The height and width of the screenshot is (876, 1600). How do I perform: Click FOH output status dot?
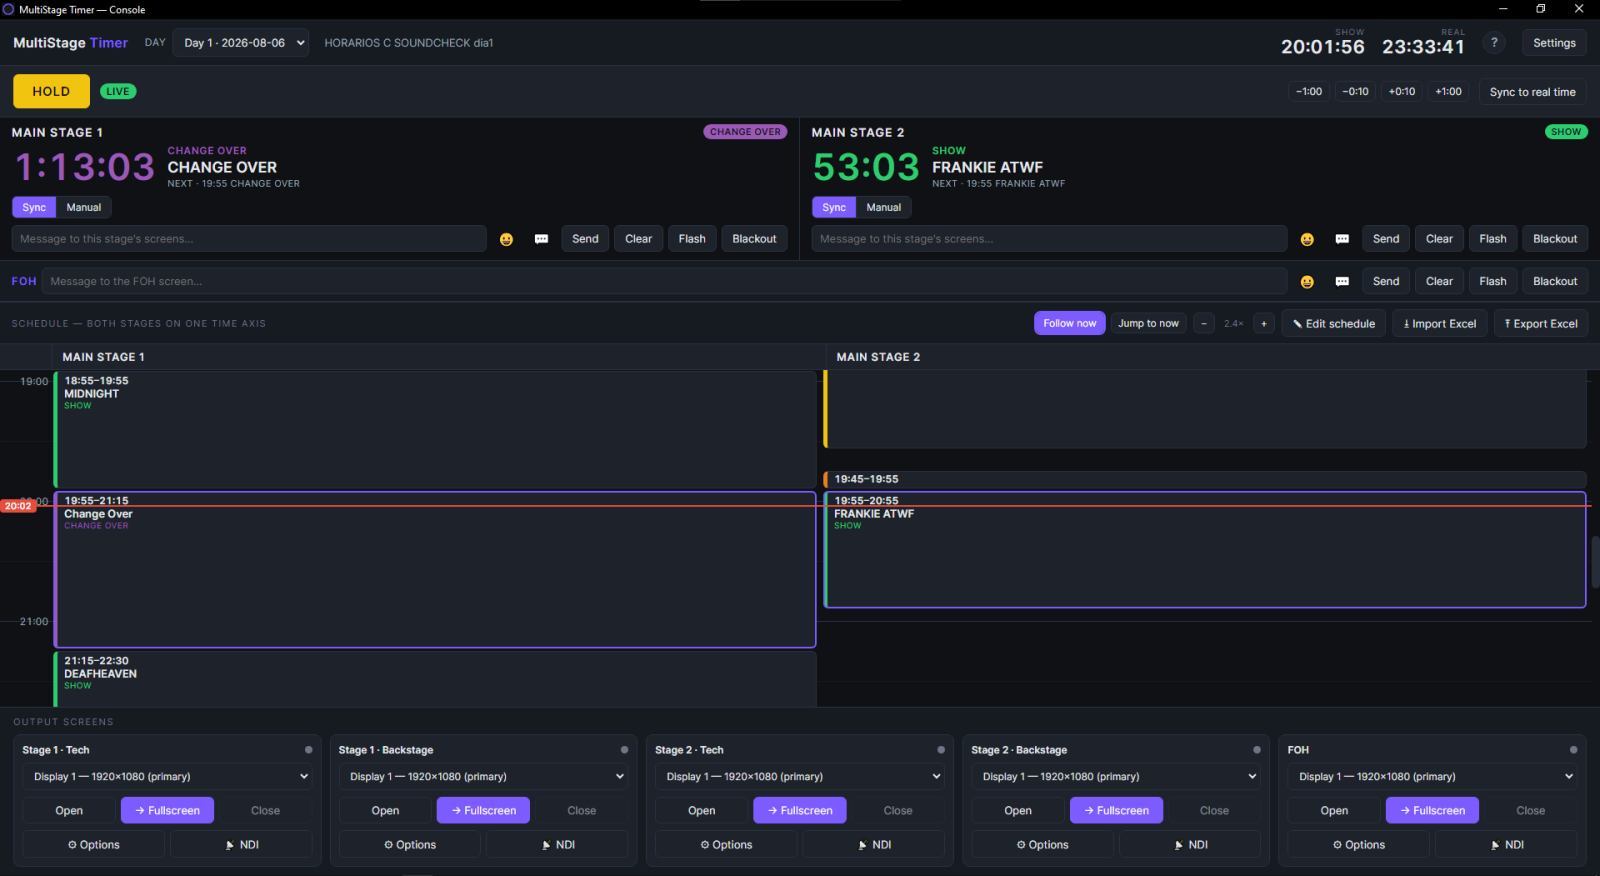click(x=1573, y=750)
